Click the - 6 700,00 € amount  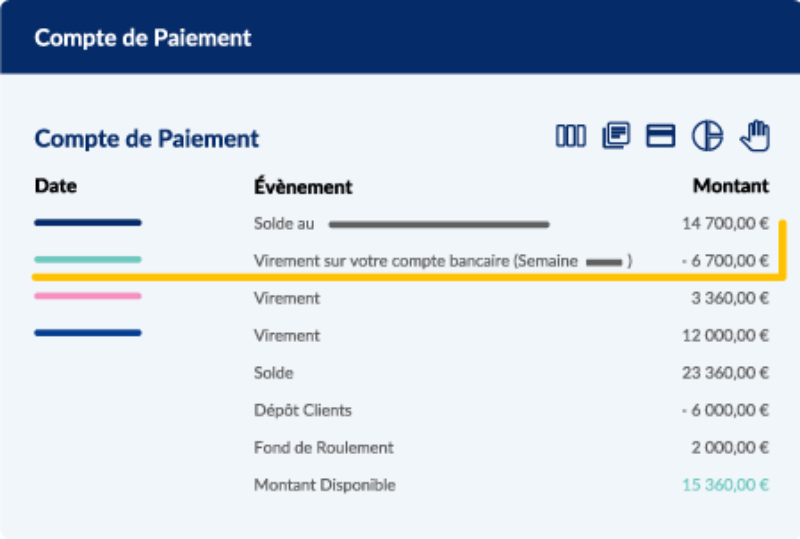(724, 261)
